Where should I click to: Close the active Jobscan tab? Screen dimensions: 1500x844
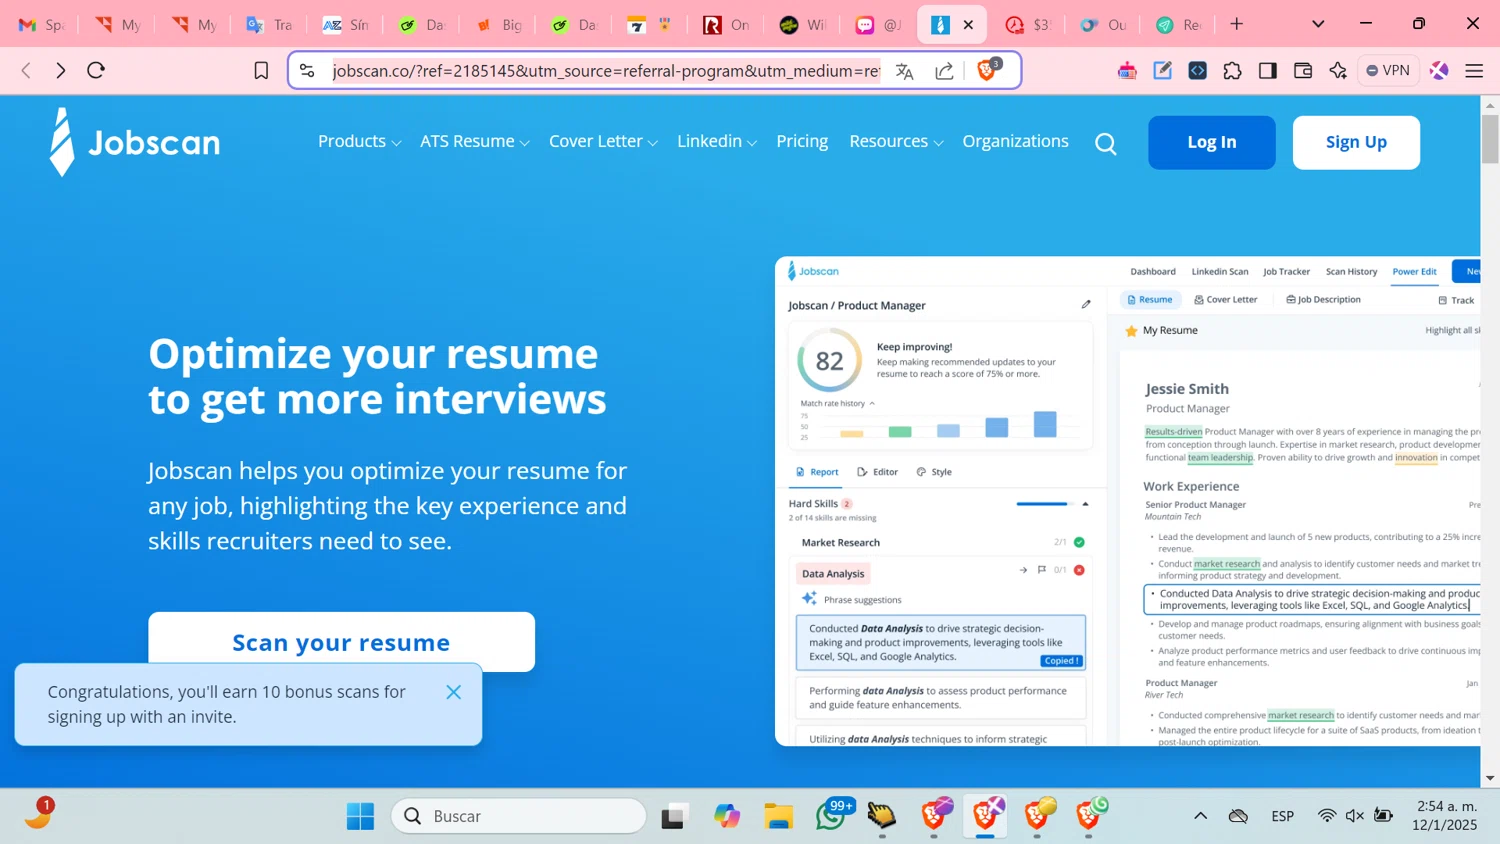pos(968,25)
